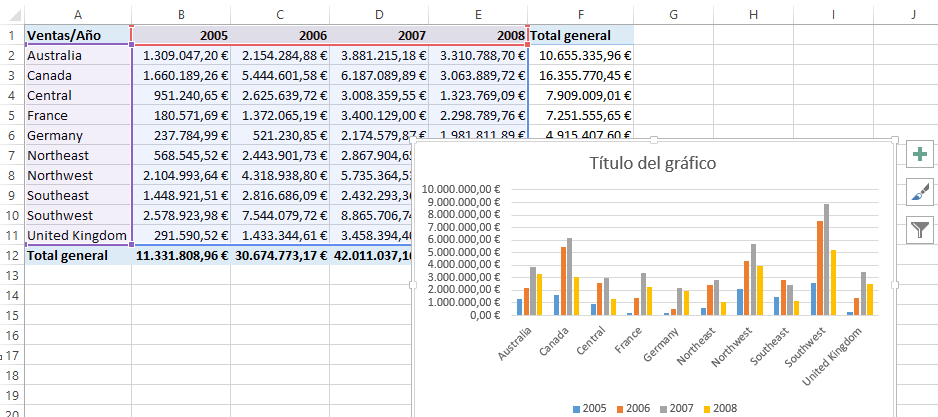Open the Chart Elements plus button

918,155
